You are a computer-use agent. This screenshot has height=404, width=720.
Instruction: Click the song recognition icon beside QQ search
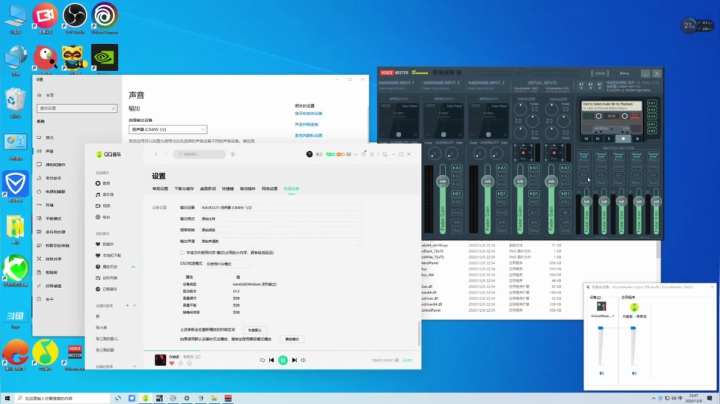232,154
